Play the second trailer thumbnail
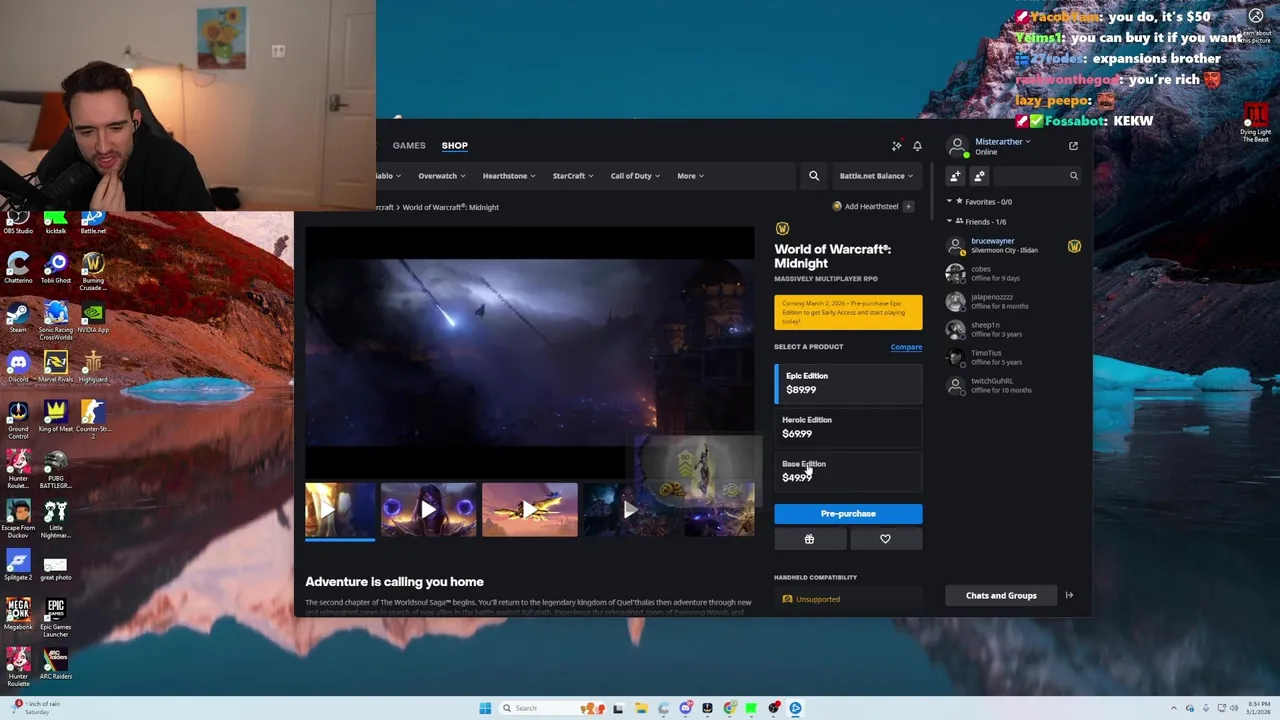The width and height of the screenshot is (1280, 720). coord(428,510)
